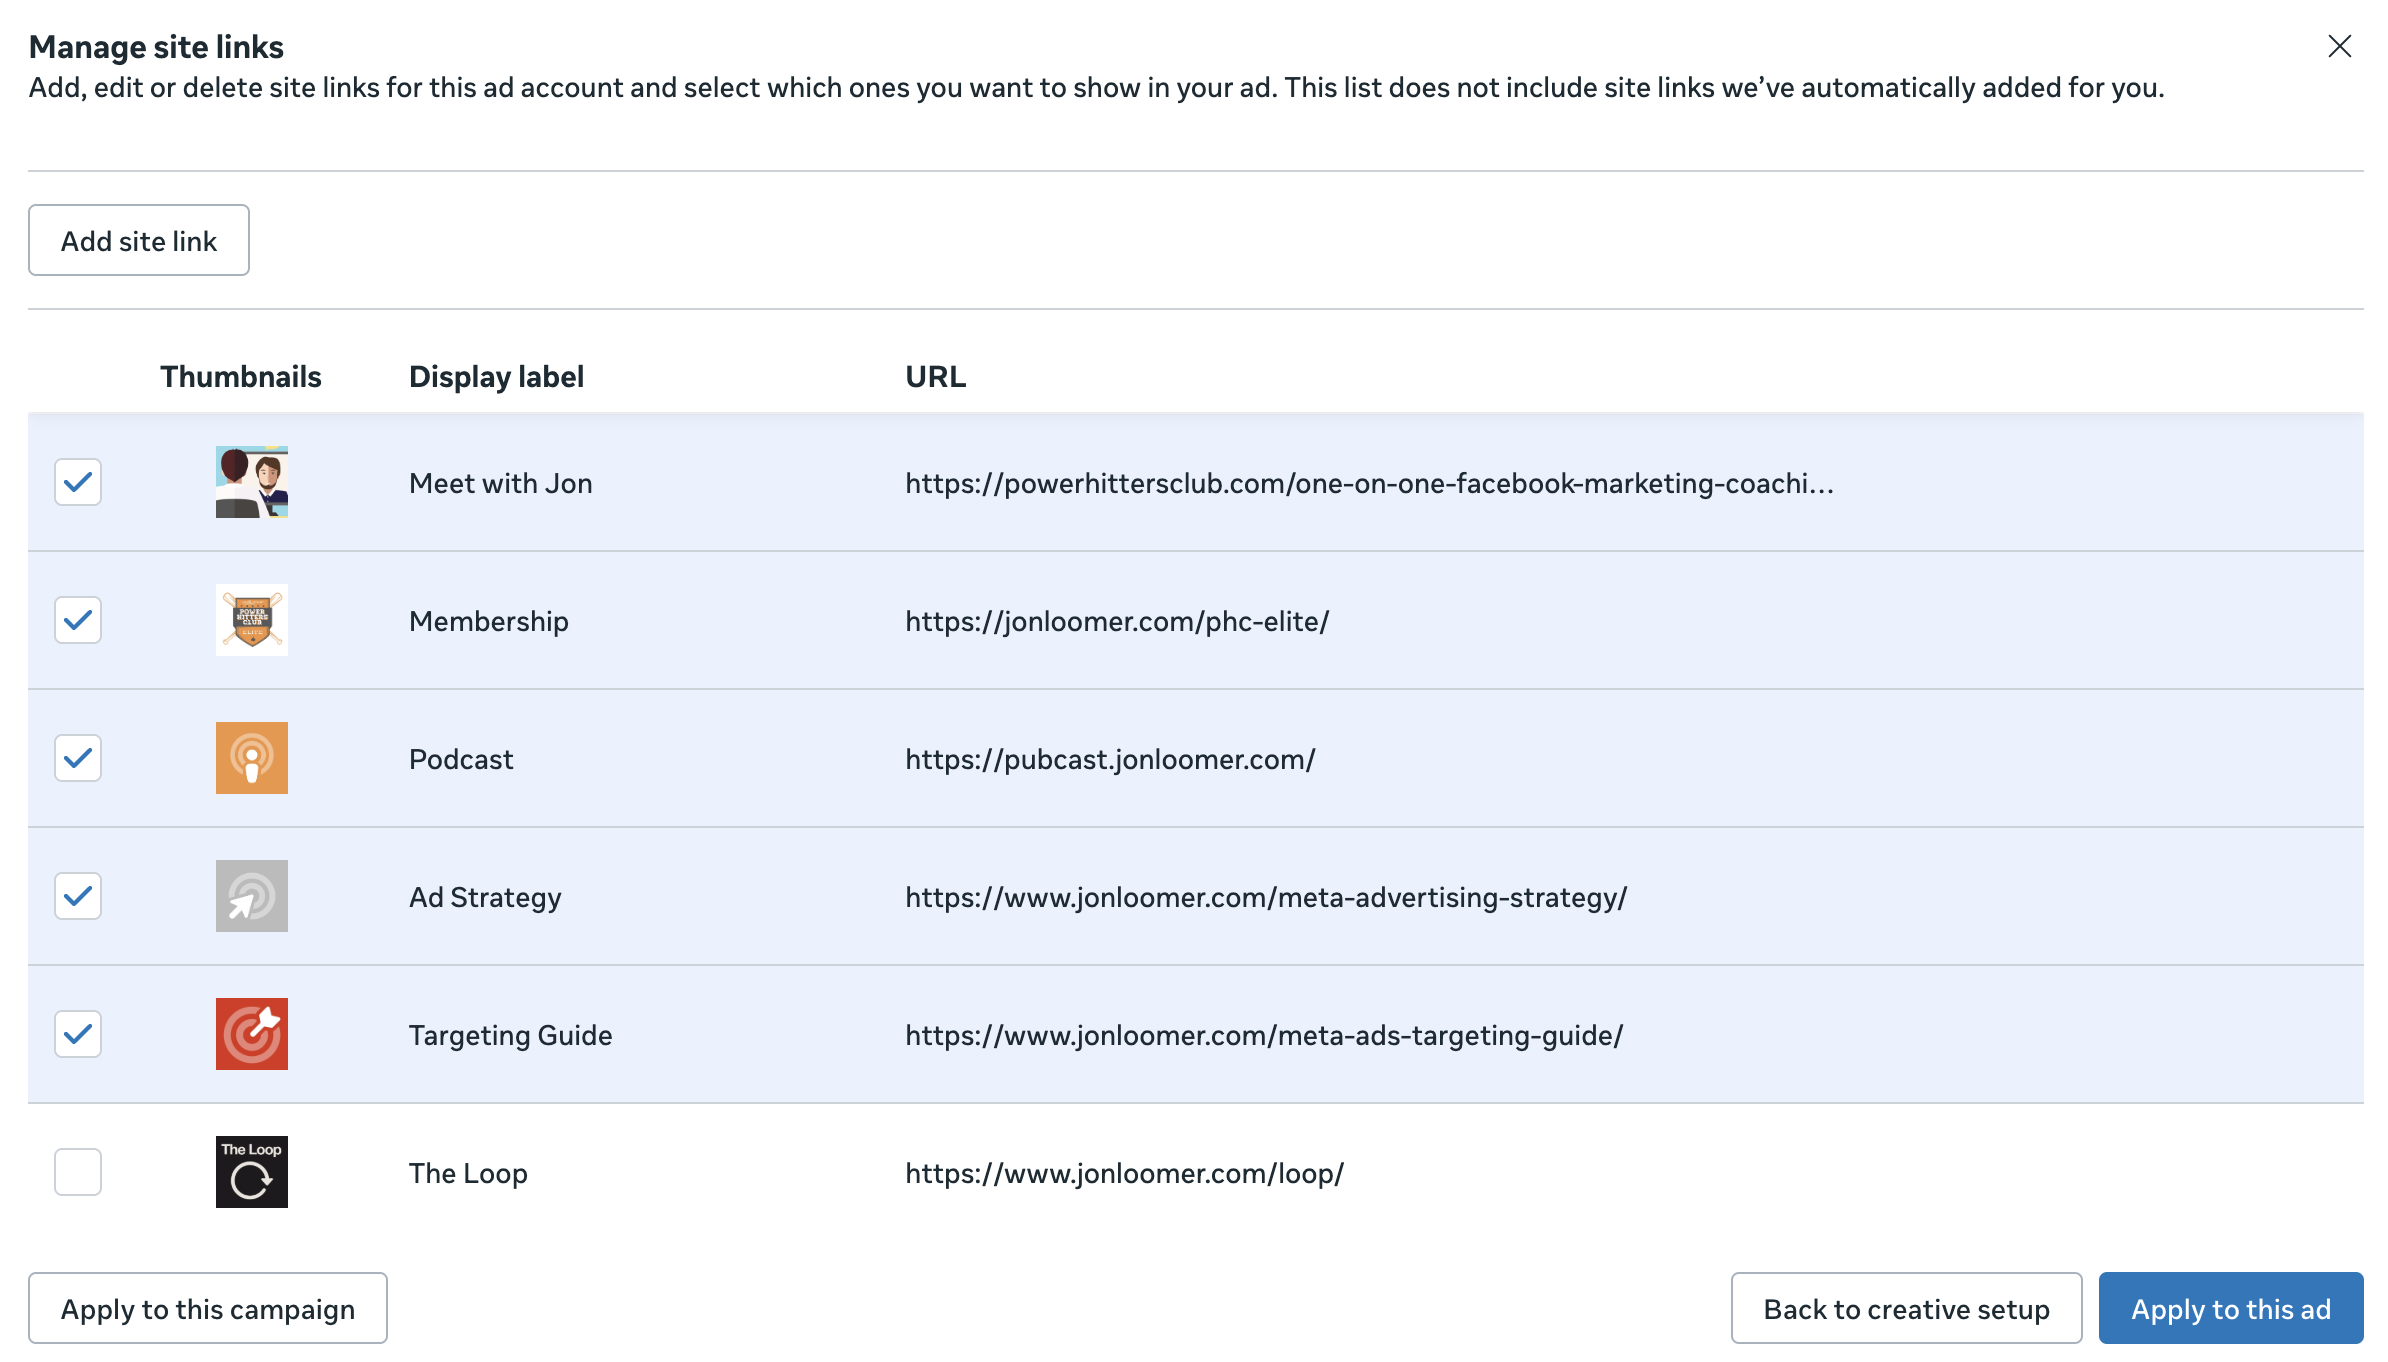Click the jonloomer.com/loop/ URL text
2388x1362 pixels.
[1124, 1174]
